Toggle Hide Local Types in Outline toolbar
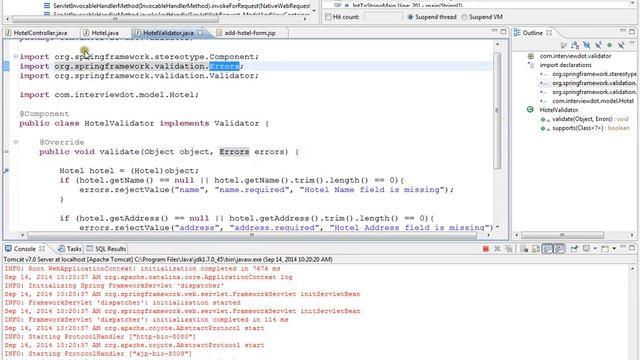The image size is (640, 360). coord(621,45)
